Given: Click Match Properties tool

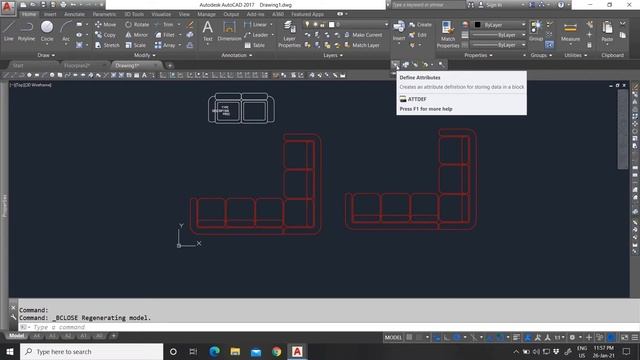Looking at the screenshot, I should point(448,34).
